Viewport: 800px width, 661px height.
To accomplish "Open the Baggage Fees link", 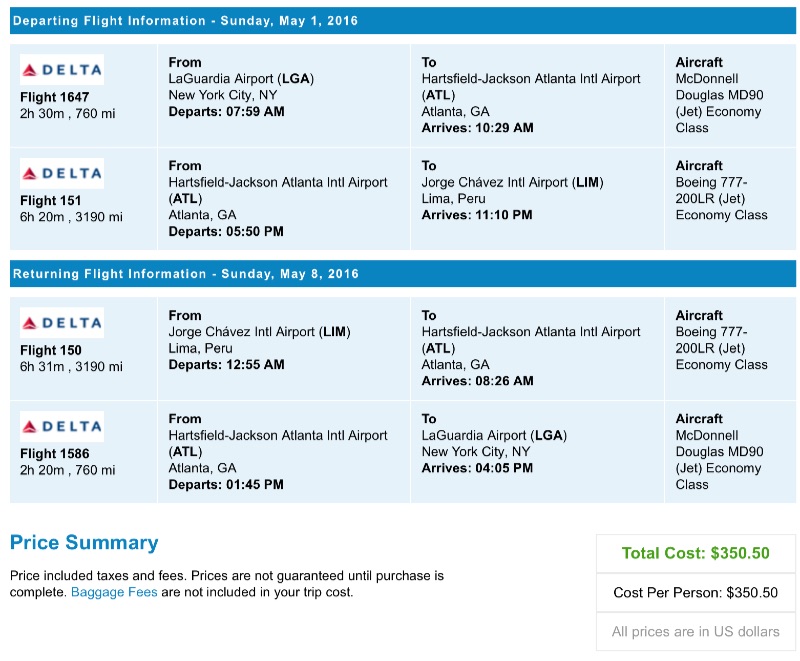I will pyautogui.click(x=114, y=592).
